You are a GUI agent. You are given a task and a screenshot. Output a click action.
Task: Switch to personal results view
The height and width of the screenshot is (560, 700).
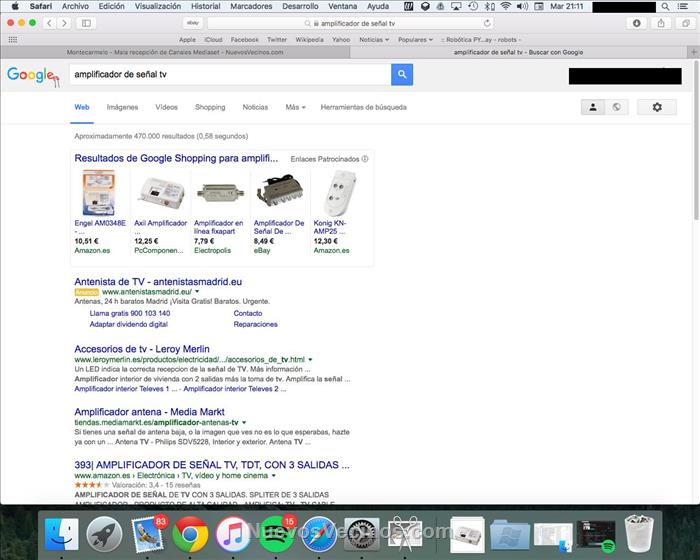click(592, 107)
